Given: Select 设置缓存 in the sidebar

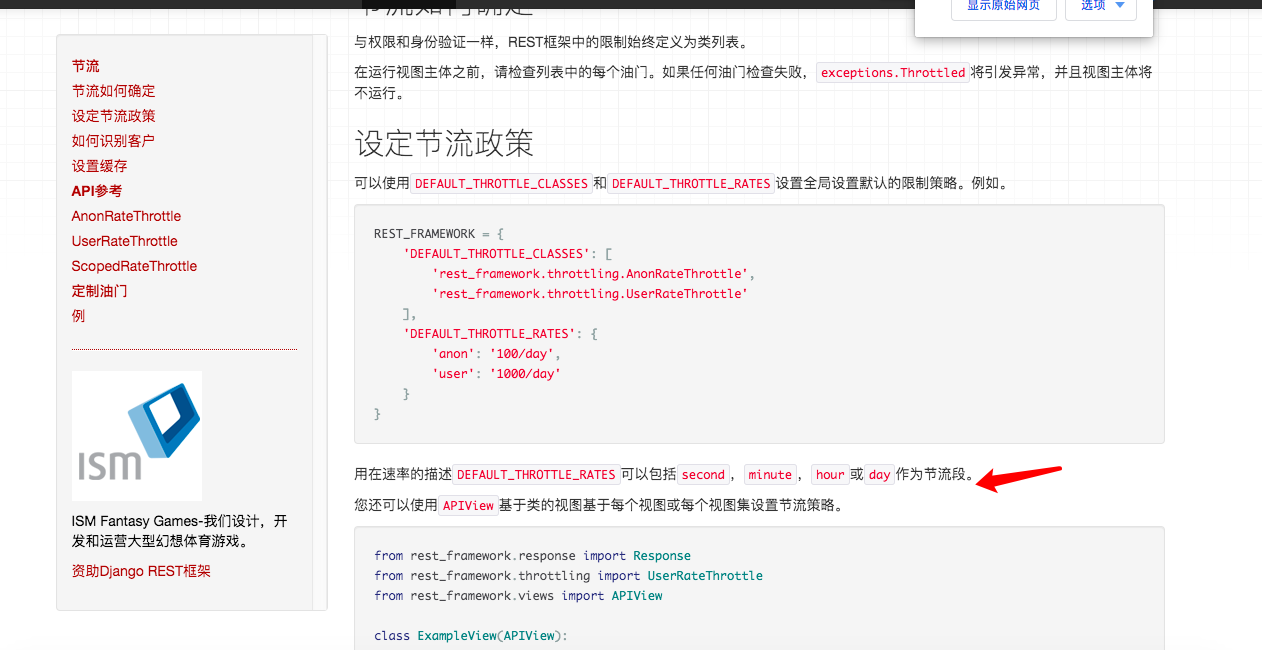Looking at the screenshot, I should click(100, 166).
